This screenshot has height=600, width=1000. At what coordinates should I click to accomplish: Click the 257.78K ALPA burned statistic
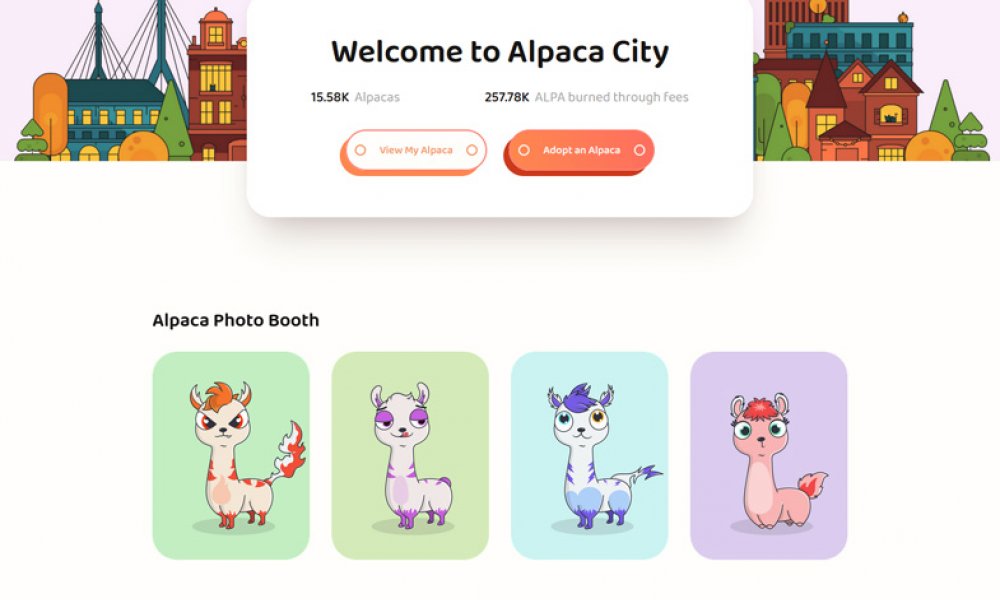586,97
